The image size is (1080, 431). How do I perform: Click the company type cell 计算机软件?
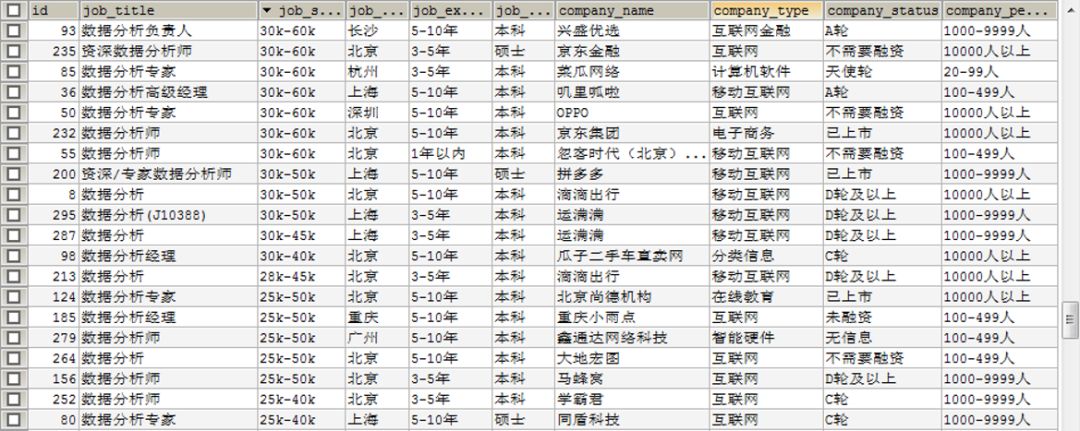767,72
